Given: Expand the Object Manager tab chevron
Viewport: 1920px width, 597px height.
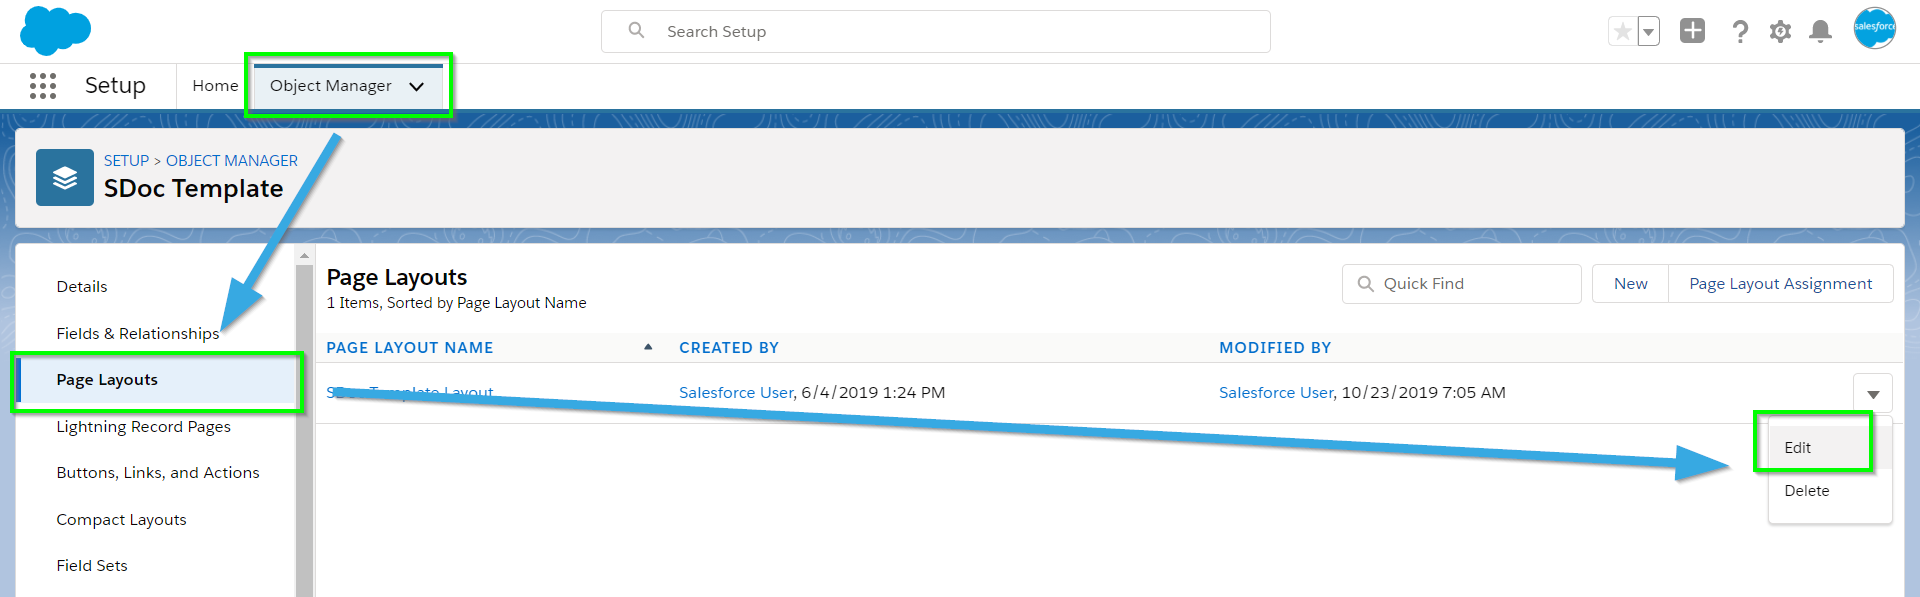Looking at the screenshot, I should (x=417, y=87).
